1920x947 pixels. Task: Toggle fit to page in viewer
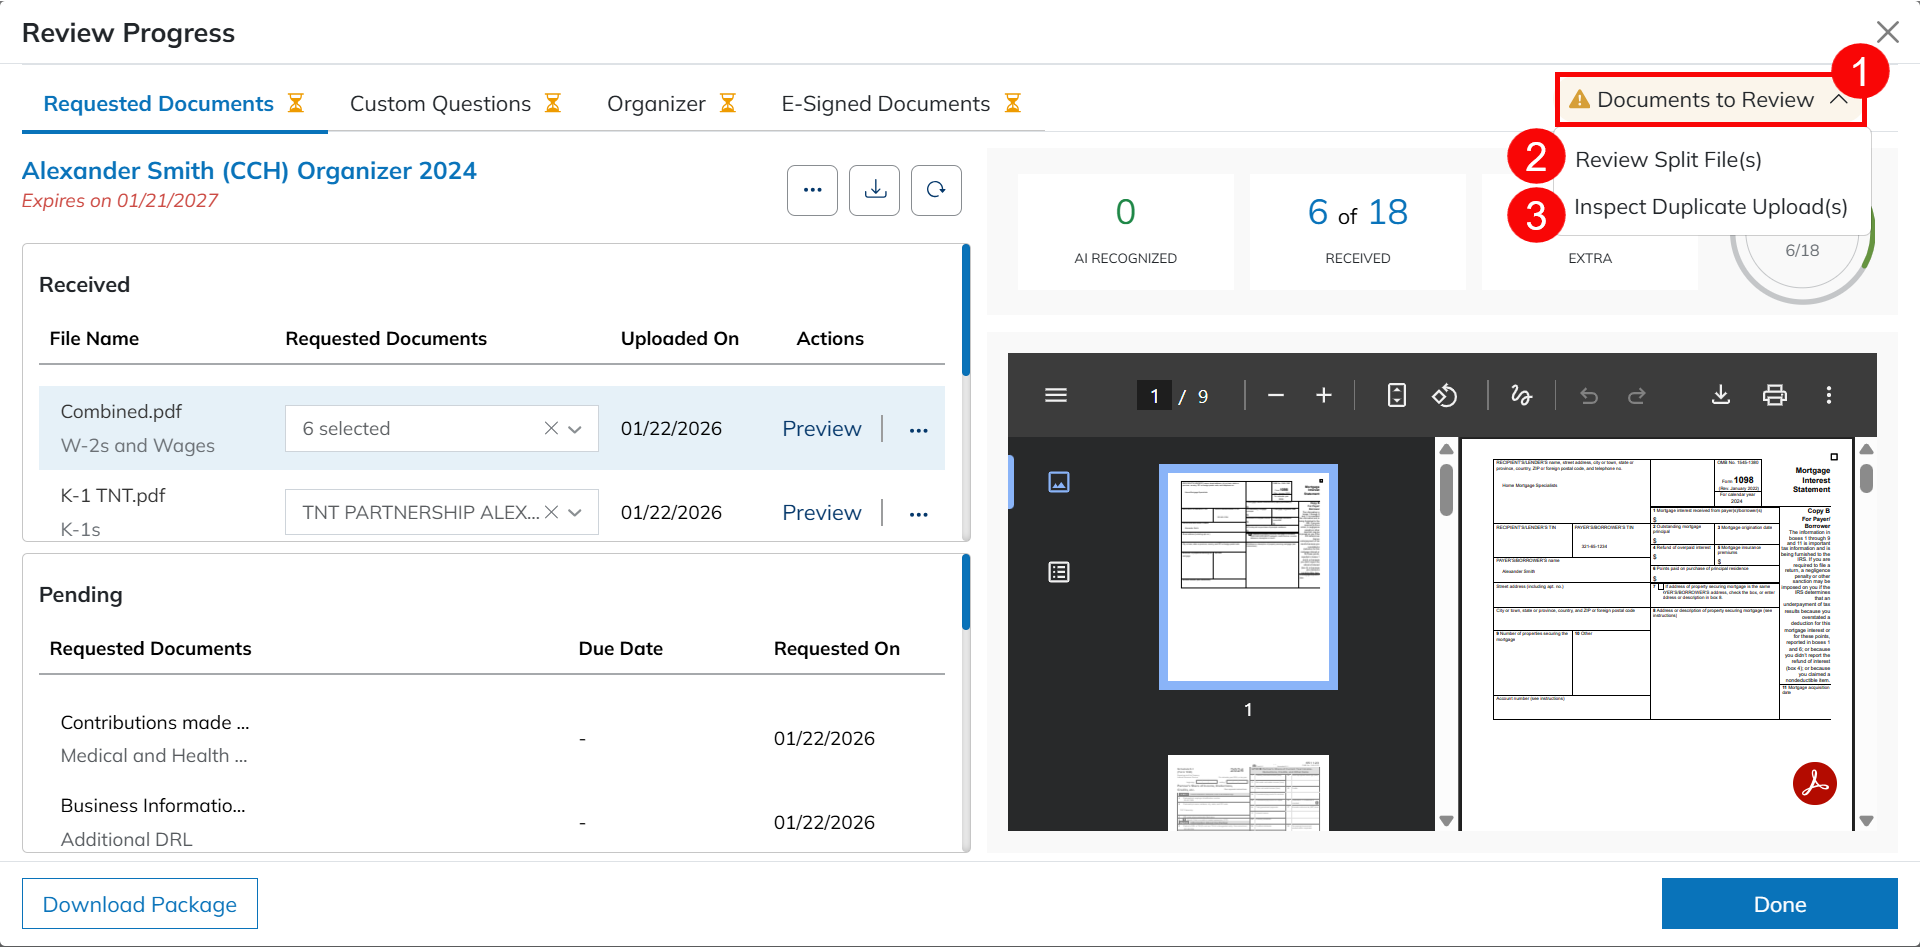click(x=1396, y=396)
